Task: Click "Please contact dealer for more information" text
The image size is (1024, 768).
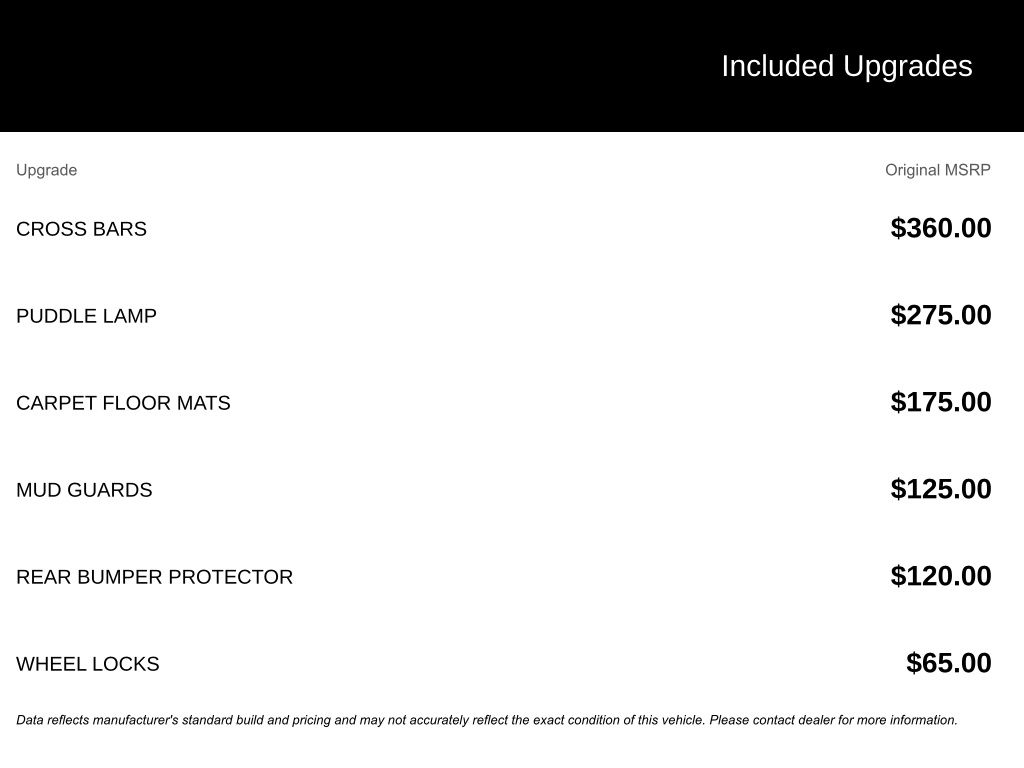Action: pos(833,720)
